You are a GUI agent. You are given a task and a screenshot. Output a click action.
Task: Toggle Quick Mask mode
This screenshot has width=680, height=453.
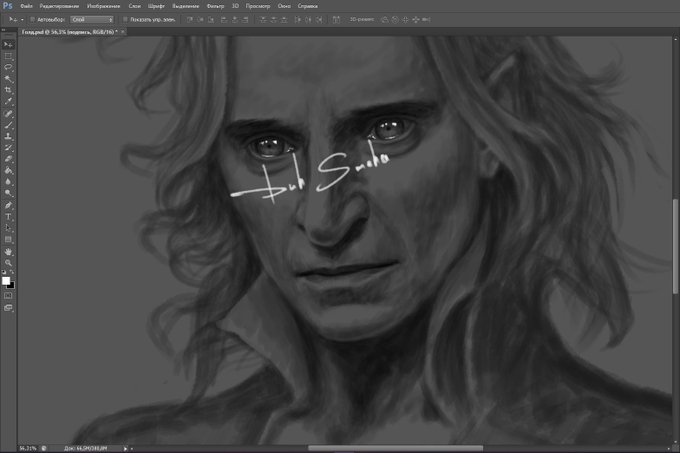8,296
